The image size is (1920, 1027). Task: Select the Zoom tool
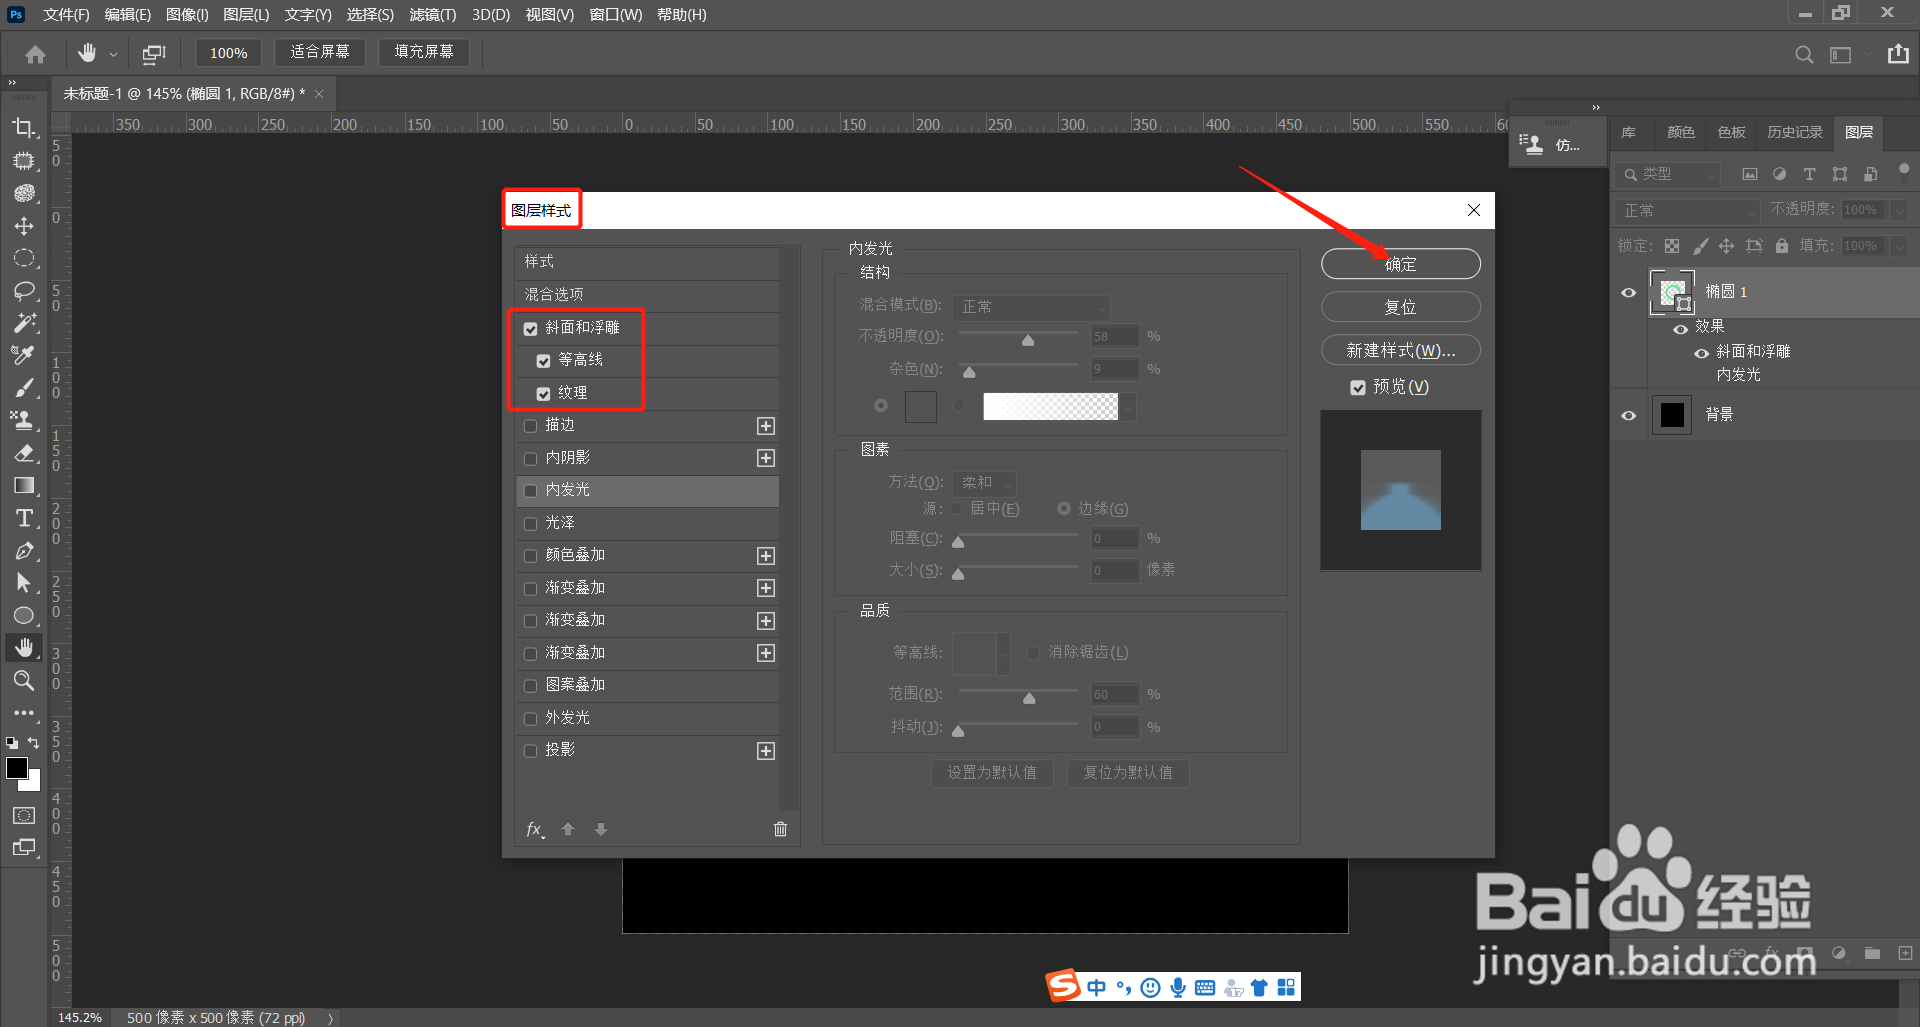pos(24,680)
